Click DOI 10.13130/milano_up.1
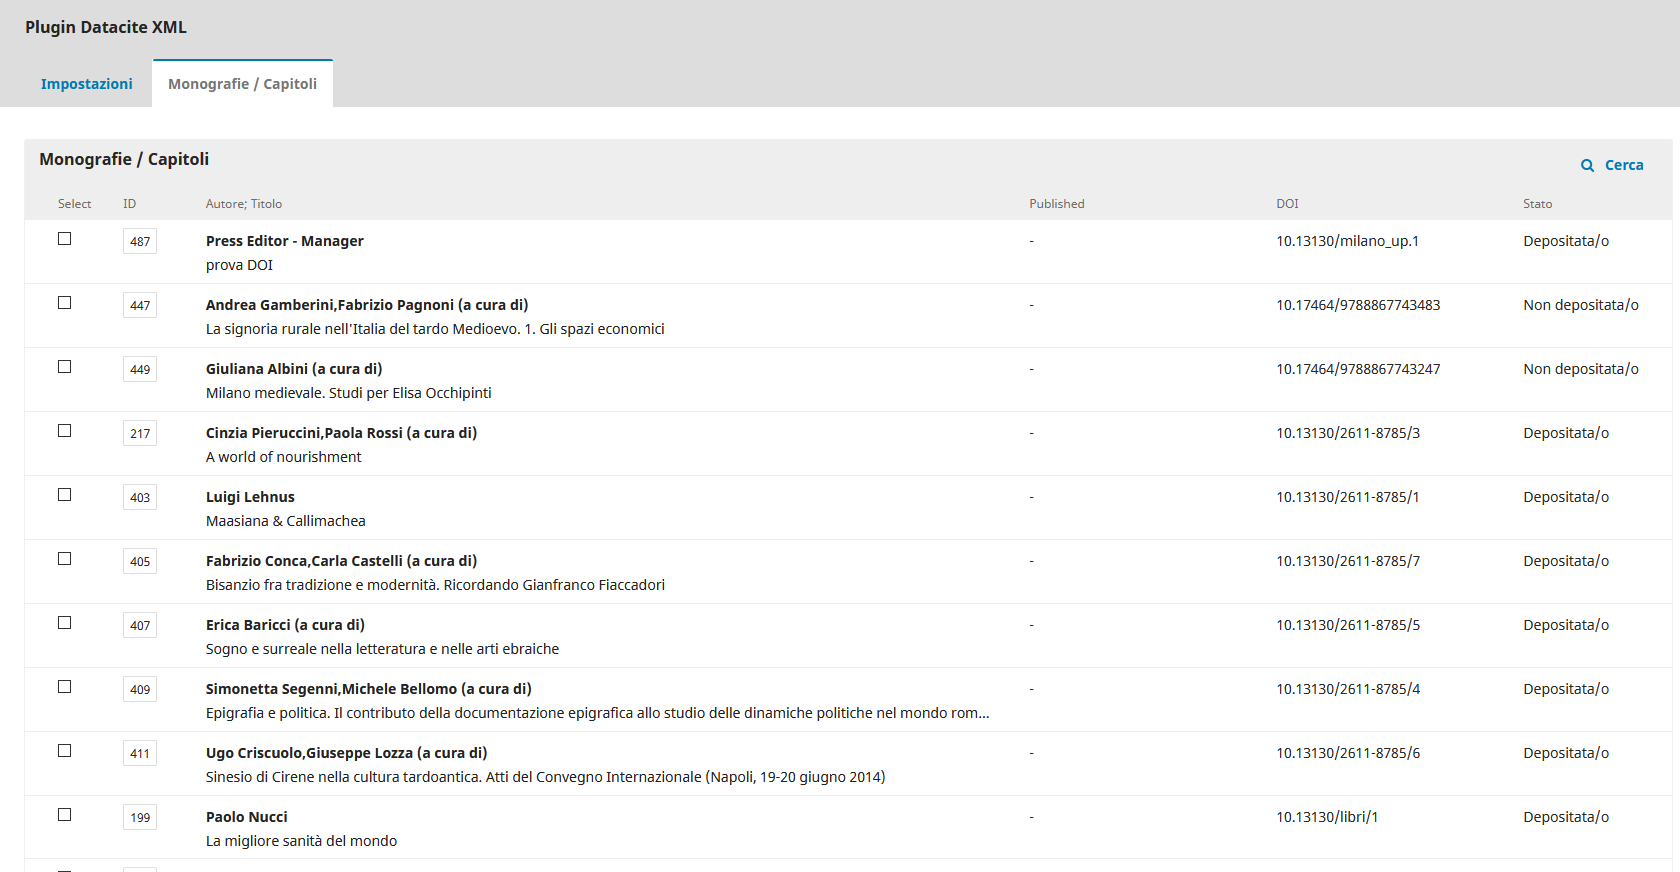The image size is (1680, 872). [1347, 241]
